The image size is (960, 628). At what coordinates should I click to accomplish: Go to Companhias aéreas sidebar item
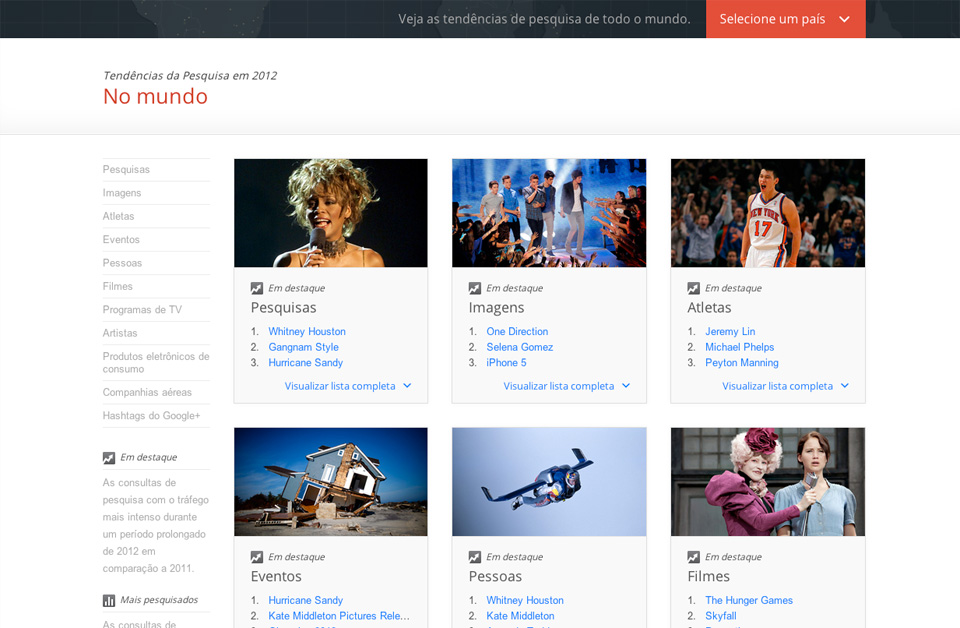(x=147, y=392)
